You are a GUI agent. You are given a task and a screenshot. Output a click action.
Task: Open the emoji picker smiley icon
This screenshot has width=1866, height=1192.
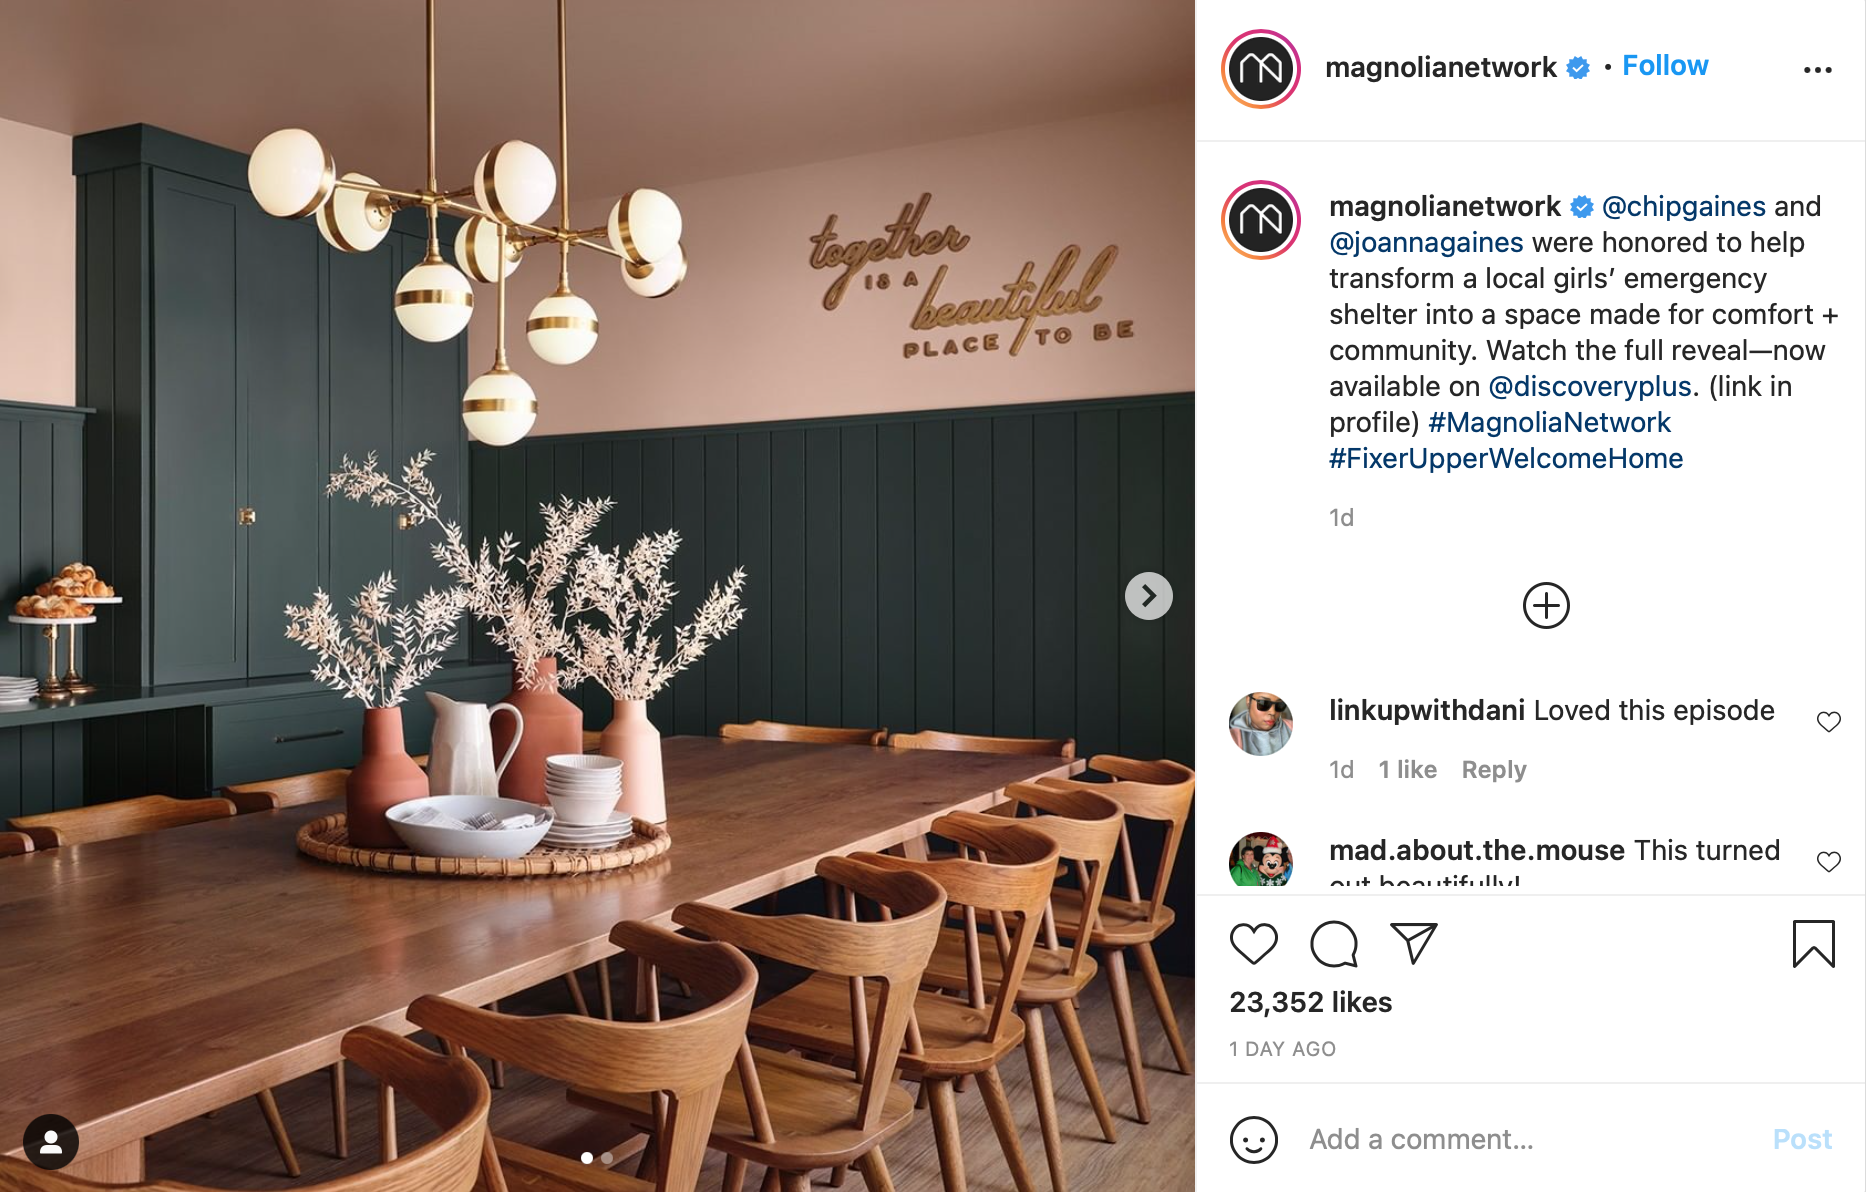click(1254, 1140)
